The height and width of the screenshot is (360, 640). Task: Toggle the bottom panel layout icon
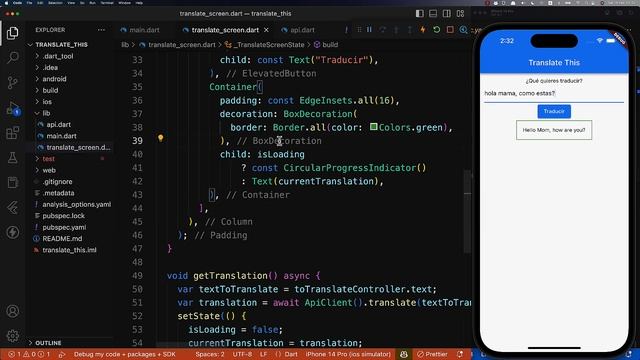tap(433, 13)
